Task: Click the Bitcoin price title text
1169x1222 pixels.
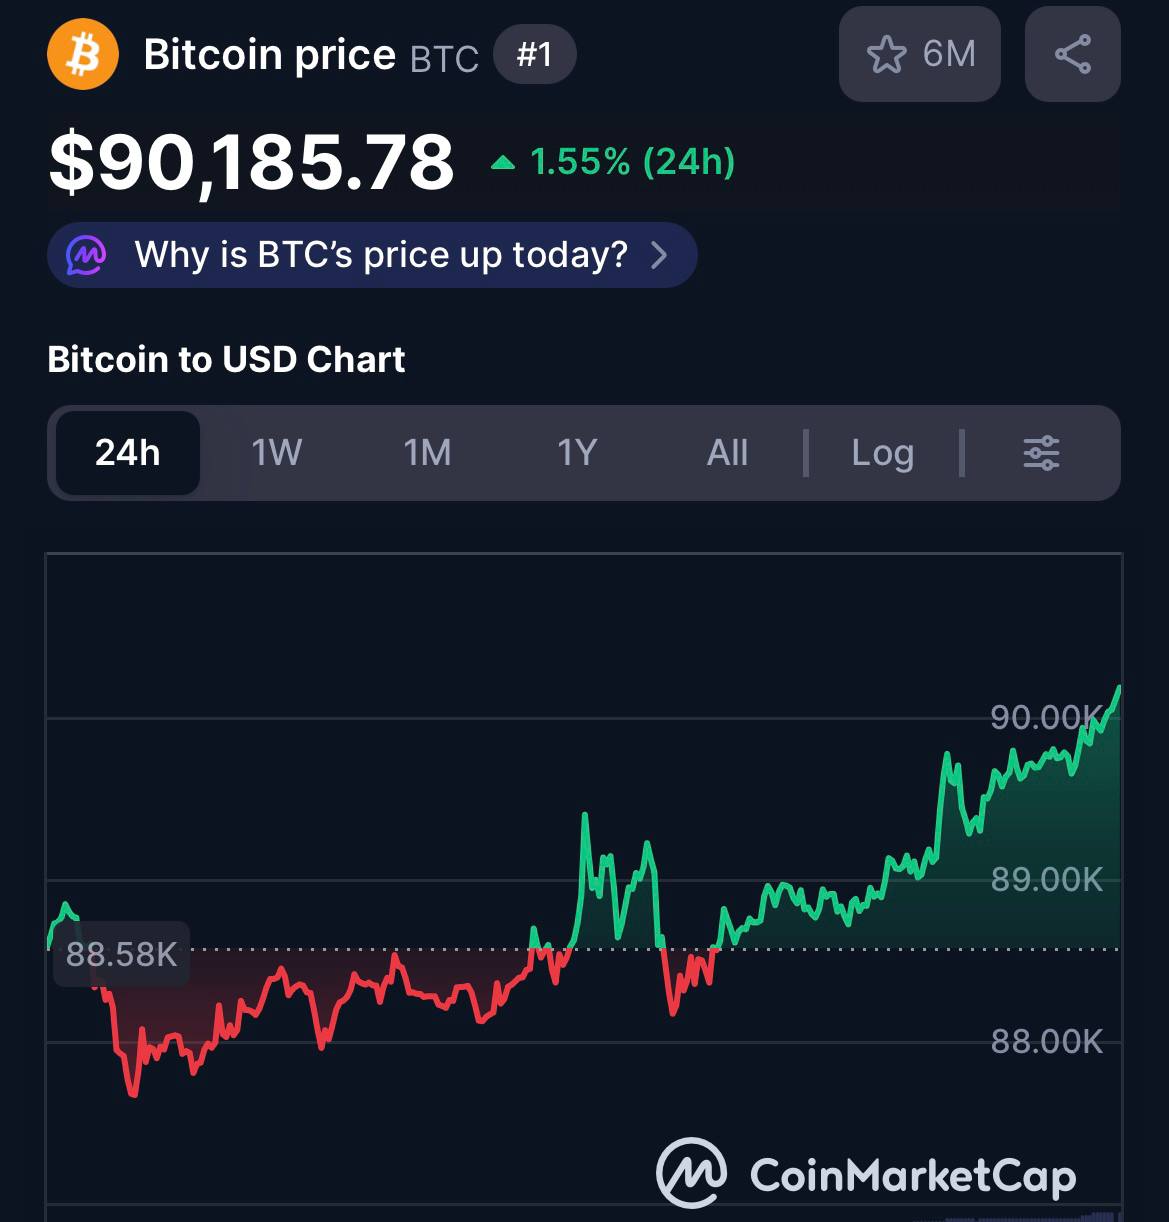Action: click(270, 55)
